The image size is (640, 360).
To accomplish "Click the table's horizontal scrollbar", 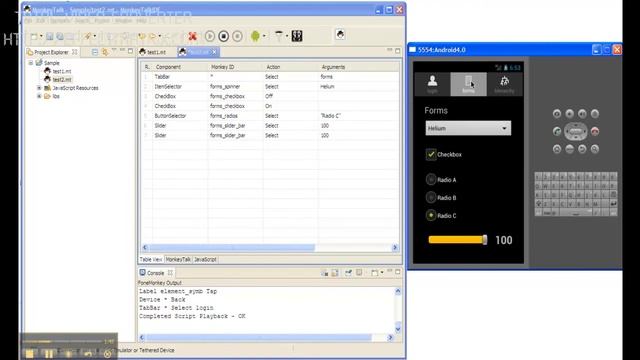I will pos(232,247).
